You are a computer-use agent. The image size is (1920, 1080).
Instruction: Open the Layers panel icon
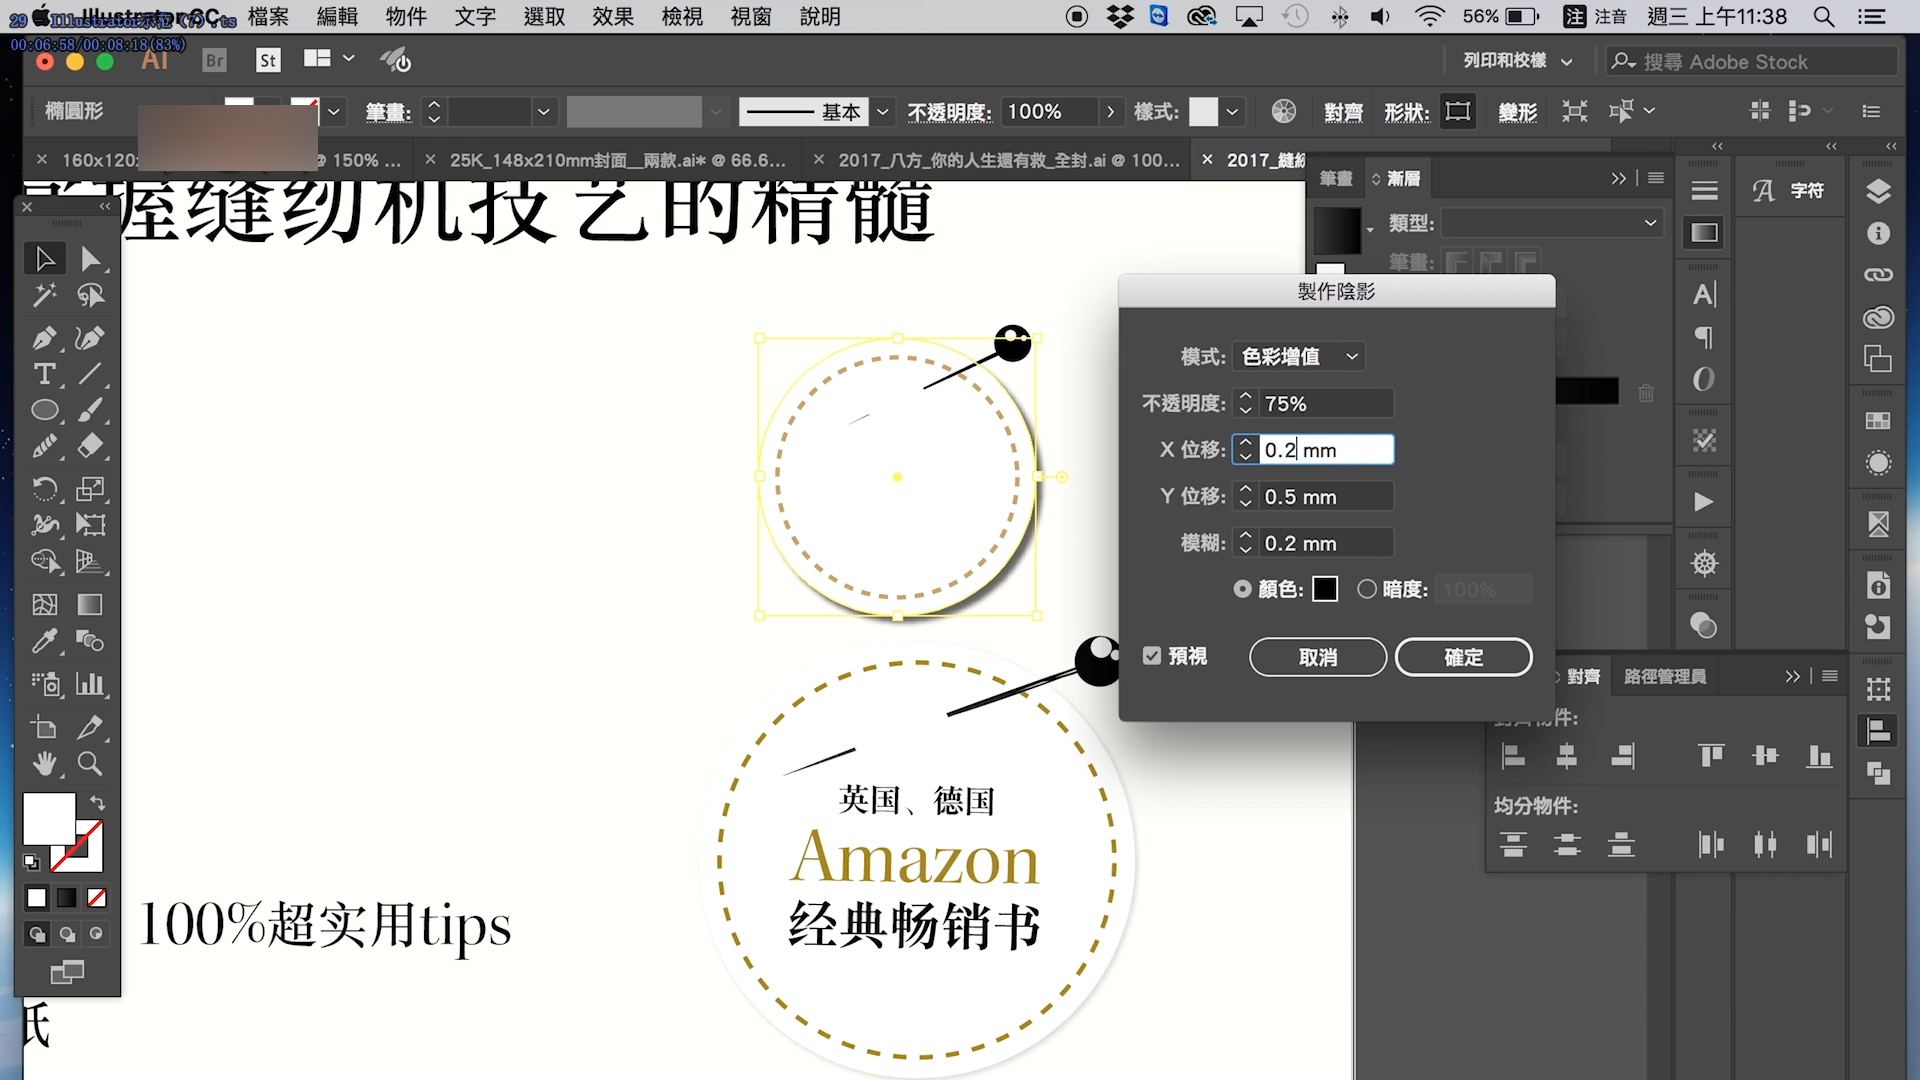(1878, 191)
